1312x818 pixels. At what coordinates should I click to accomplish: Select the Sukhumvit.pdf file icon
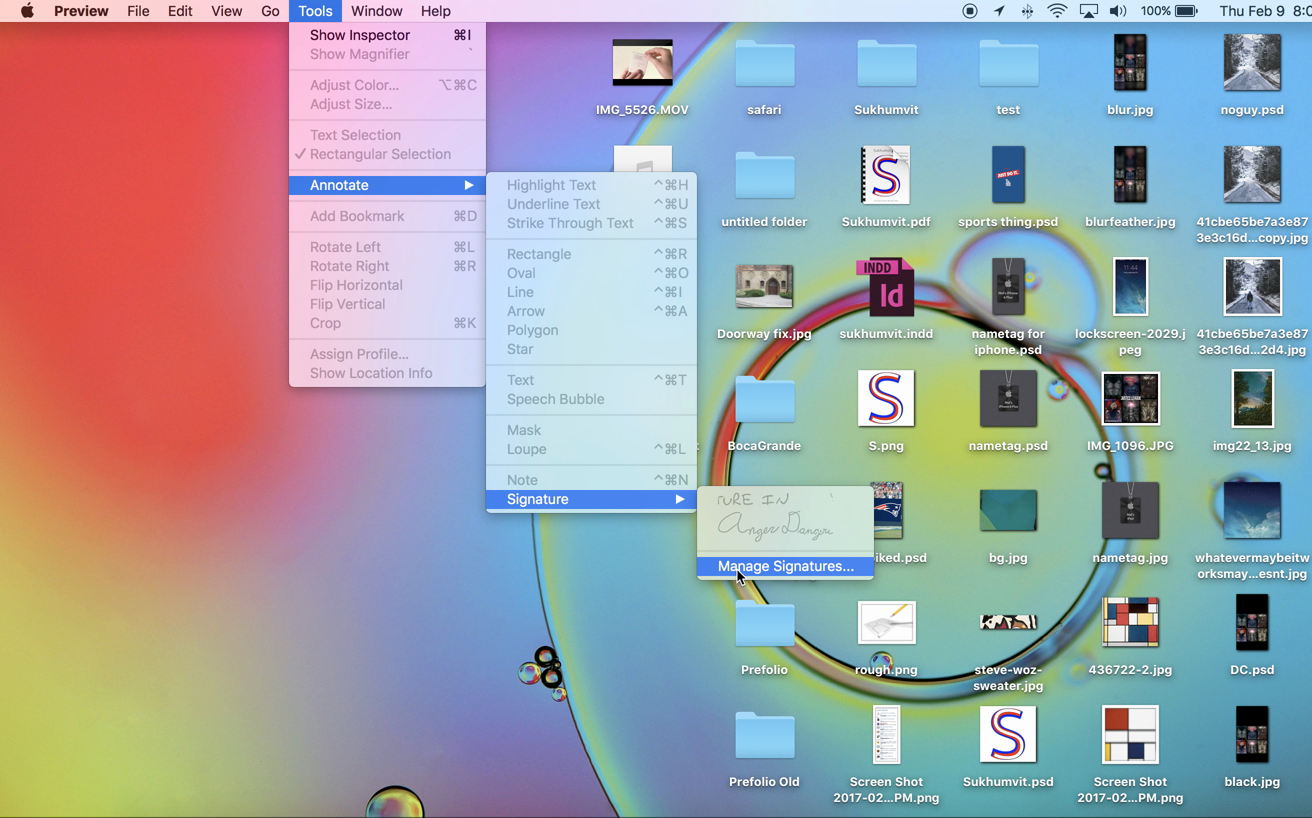pos(886,175)
